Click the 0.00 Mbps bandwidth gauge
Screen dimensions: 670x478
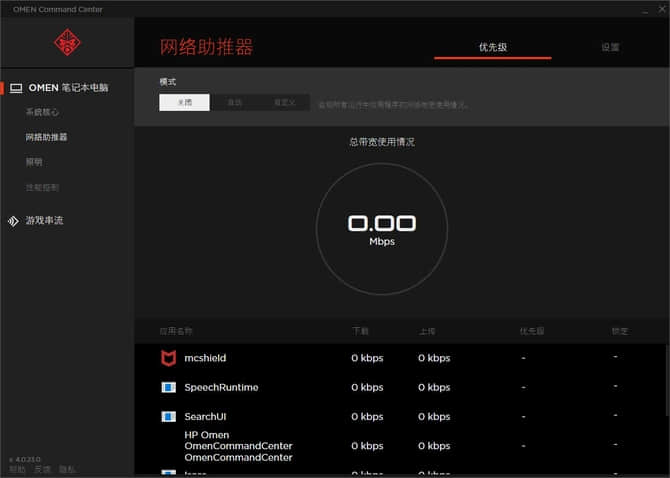point(382,229)
